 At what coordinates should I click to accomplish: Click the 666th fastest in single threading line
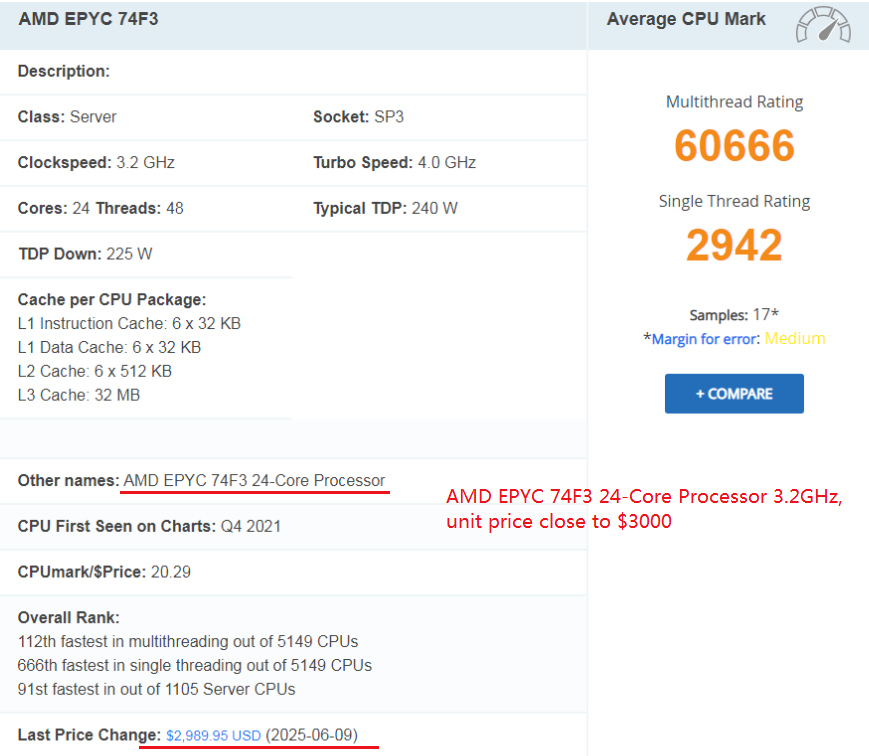click(195, 665)
